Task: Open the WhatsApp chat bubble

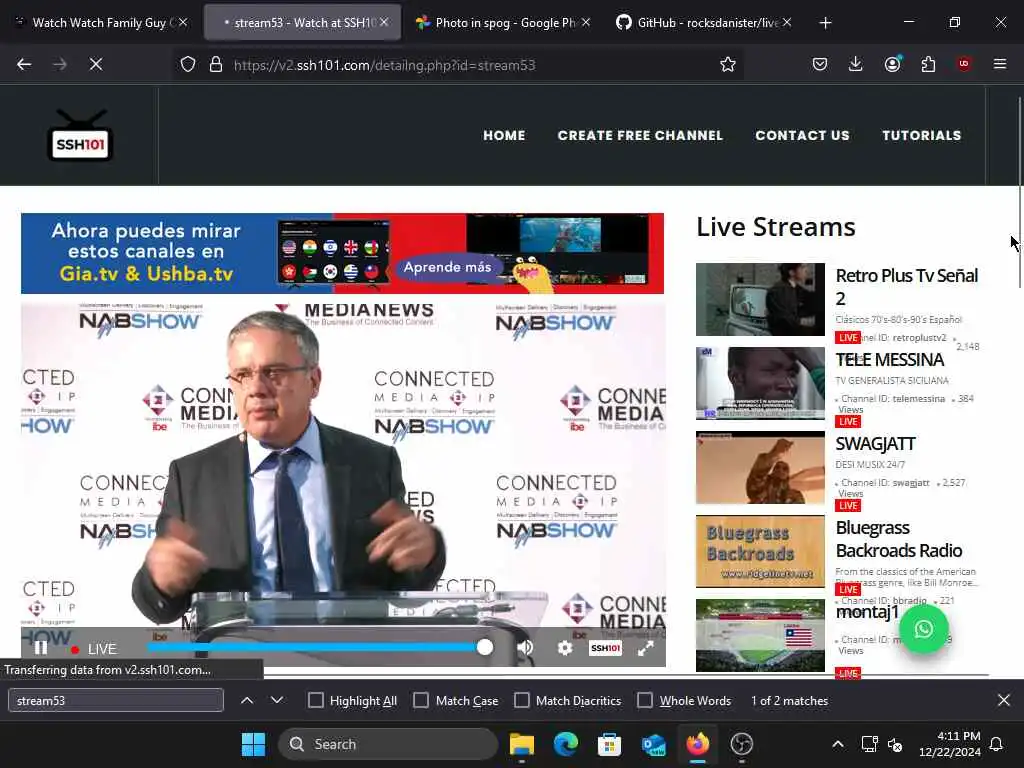Action: [x=923, y=629]
